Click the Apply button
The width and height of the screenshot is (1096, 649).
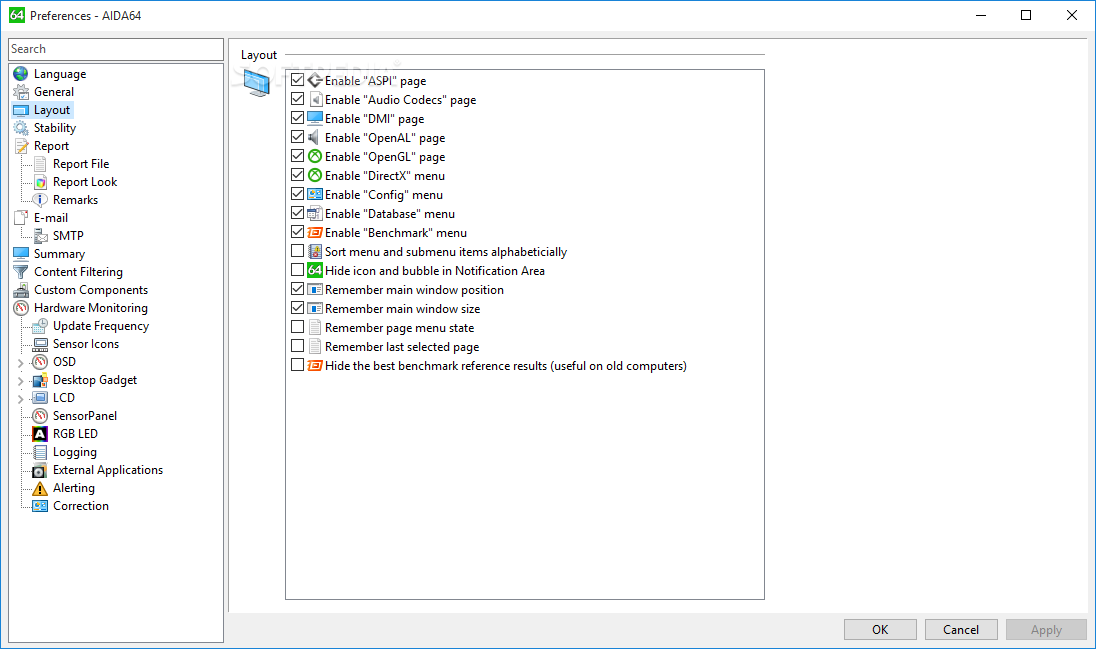pos(1046,629)
